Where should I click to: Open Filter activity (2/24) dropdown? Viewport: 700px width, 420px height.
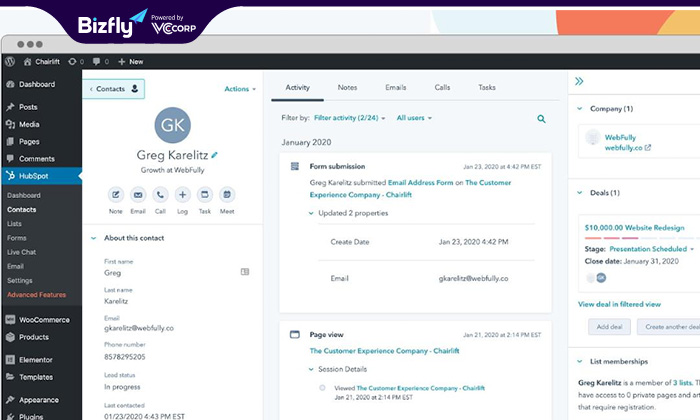(x=350, y=118)
